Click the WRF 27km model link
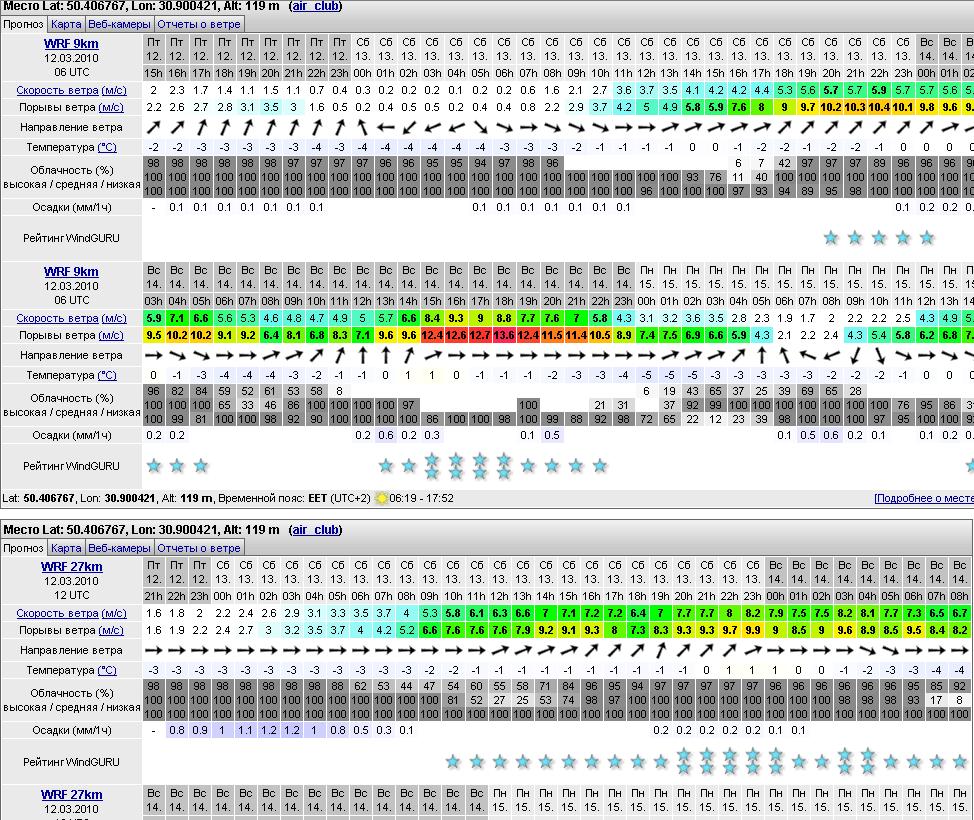 click(71, 567)
